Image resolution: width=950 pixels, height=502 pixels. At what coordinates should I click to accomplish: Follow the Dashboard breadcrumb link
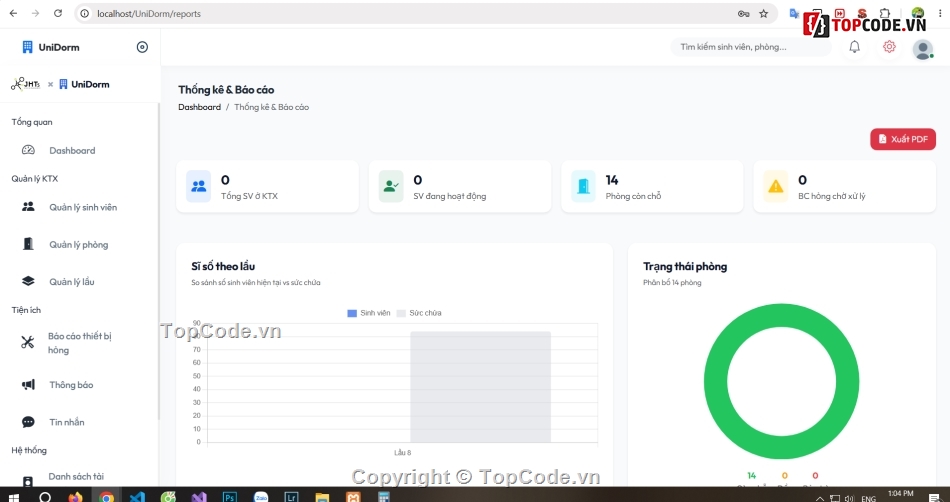tap(199, 107)
